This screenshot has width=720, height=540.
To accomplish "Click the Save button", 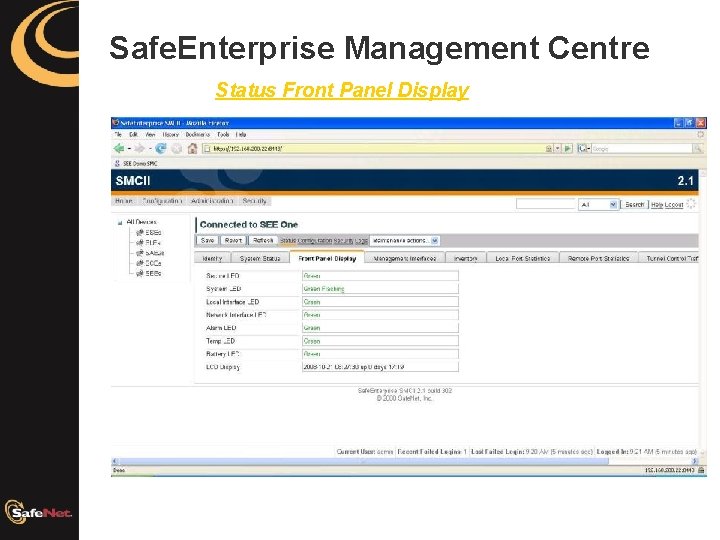I will coord(208,240).
